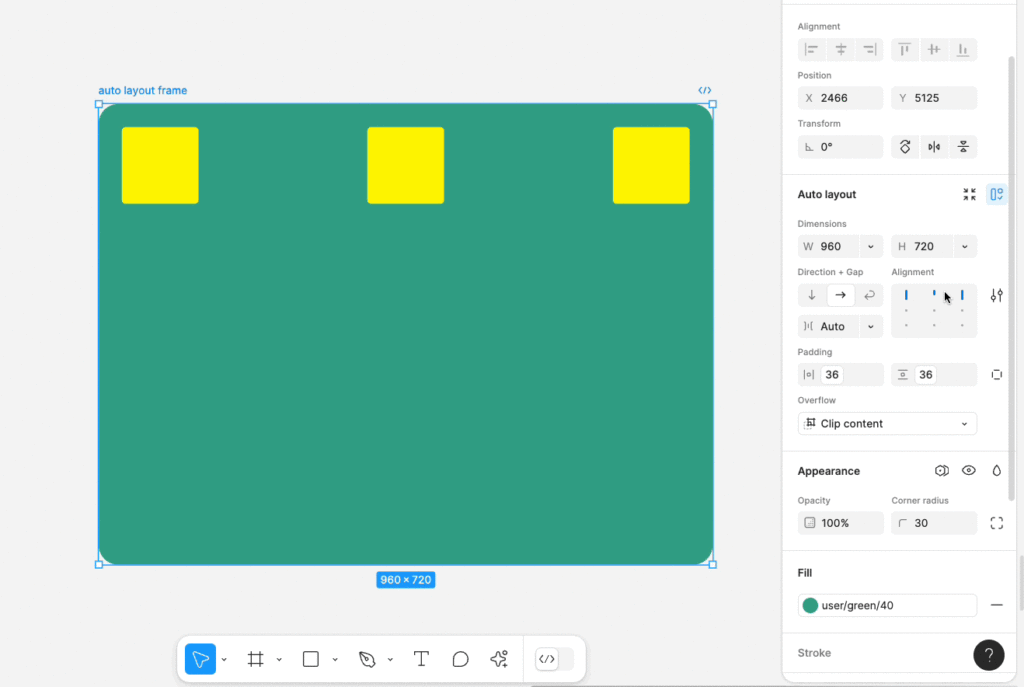Viewport: 1024px width, 687px height.
Task: Click the Corner radius input field
Action: [x=933, y=523]
